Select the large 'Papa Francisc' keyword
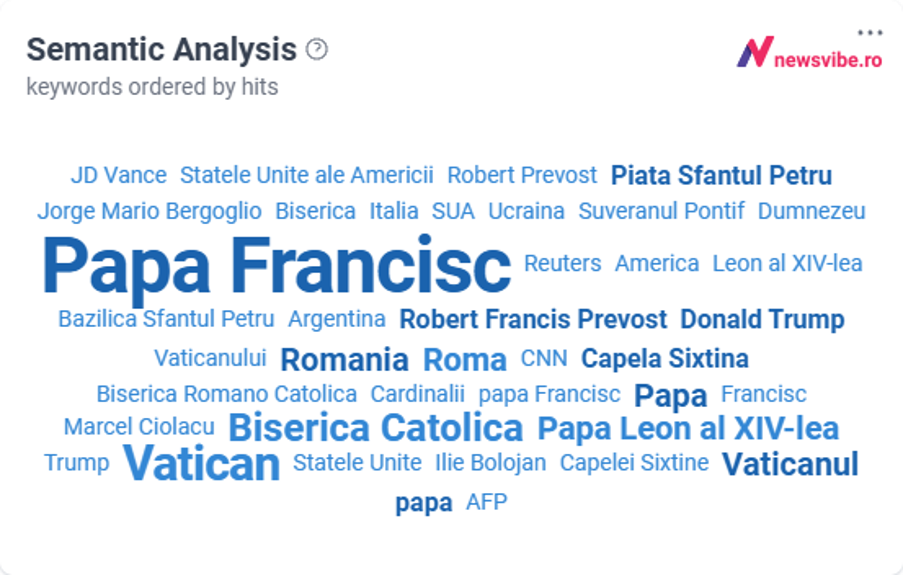The height and width of the screenshot is (576, 904). pos(276,266)
